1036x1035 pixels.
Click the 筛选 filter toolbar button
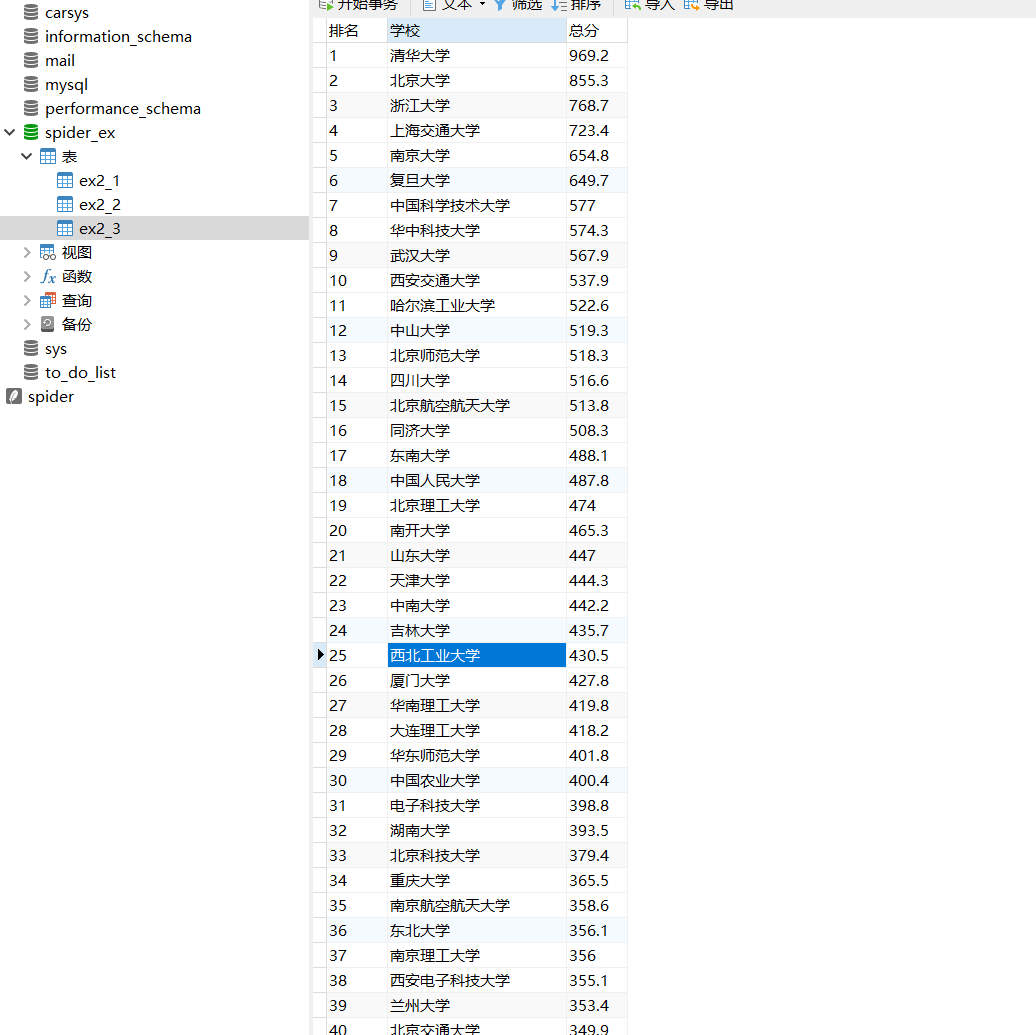coord(517,5)
